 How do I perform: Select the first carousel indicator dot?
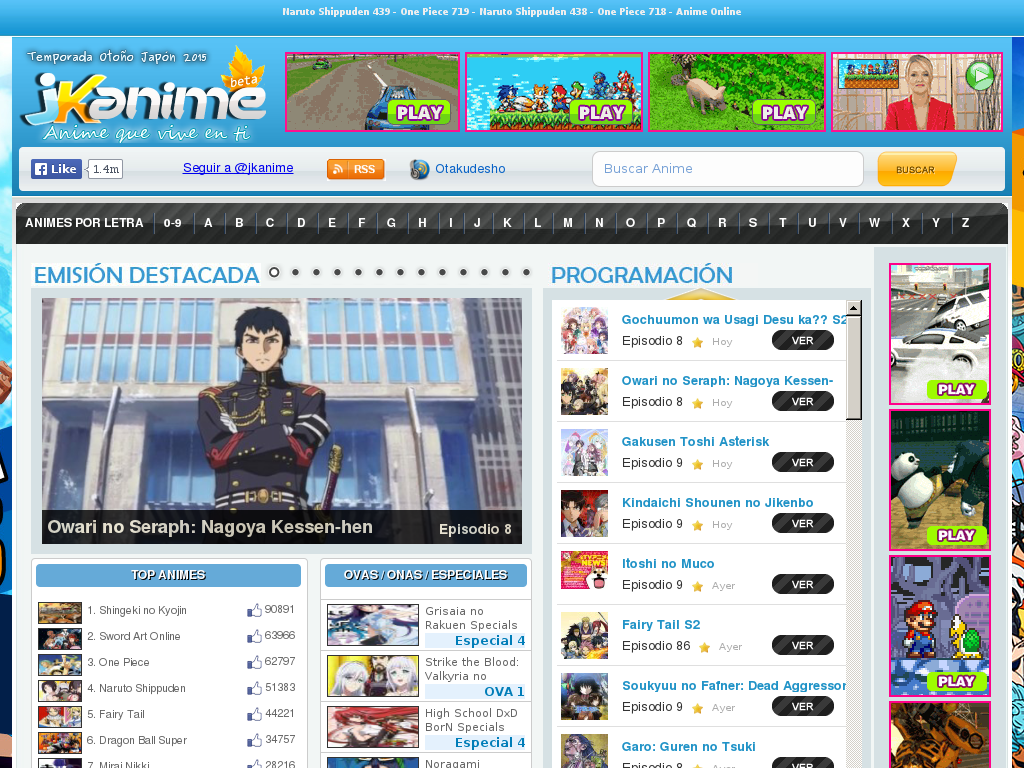coord(273,271)
